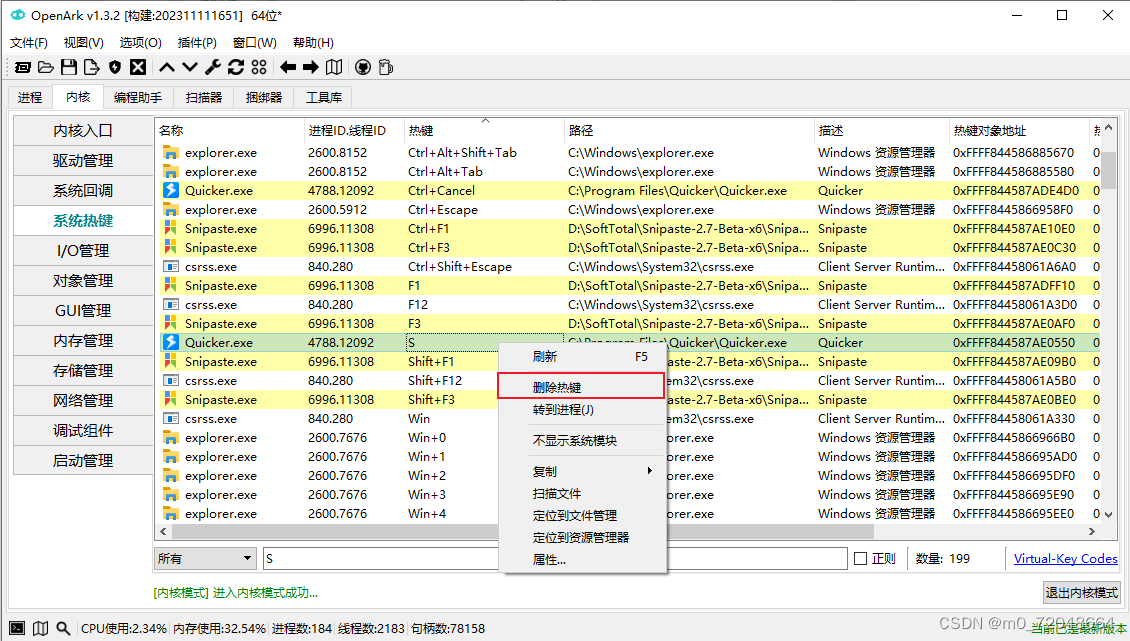The width and height of the screenshot is (1130, 641).
Task: Open the 启动管理 sidebar section
Action: pyautogui.click(x=83, y=460)
